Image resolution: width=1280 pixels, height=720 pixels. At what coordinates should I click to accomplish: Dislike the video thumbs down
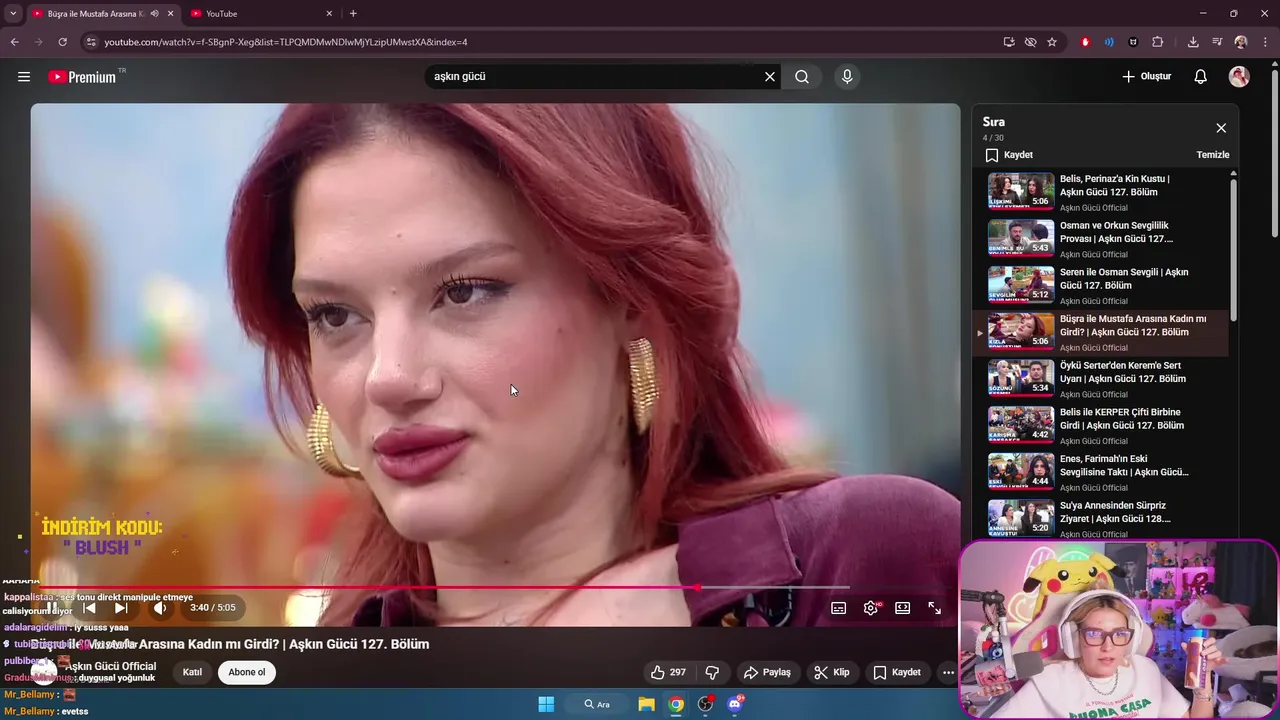pyautogui.click(x=712, y=672)
